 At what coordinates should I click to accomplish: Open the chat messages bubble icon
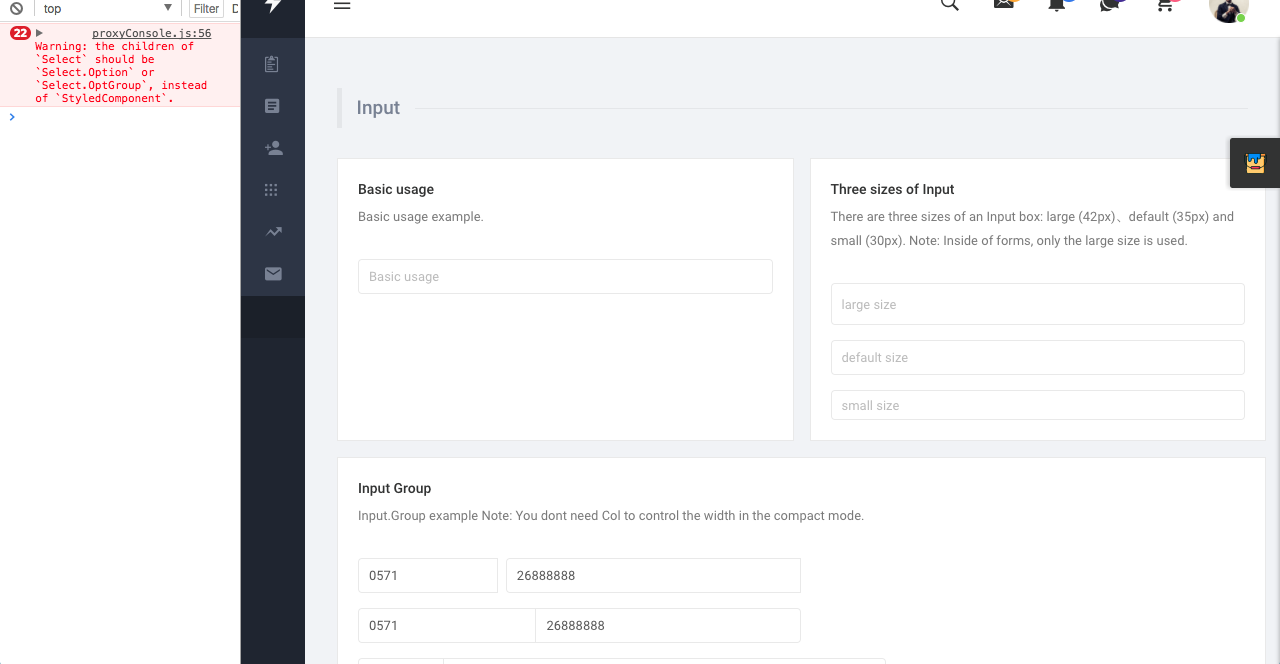click(1109, 4)
